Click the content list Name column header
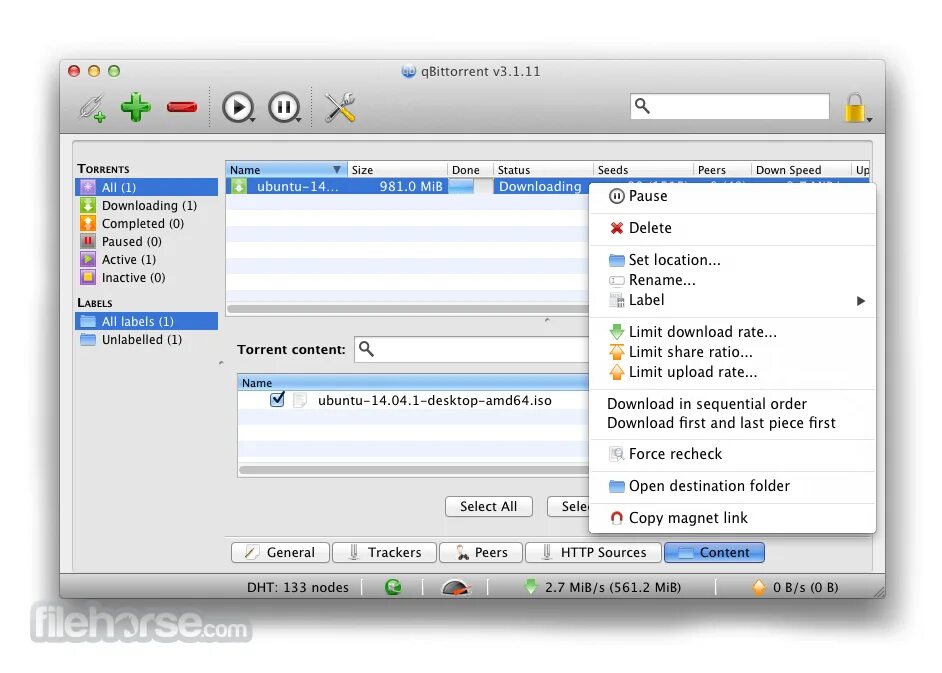The width and height of the screenshot is (942, 673). 413,383
